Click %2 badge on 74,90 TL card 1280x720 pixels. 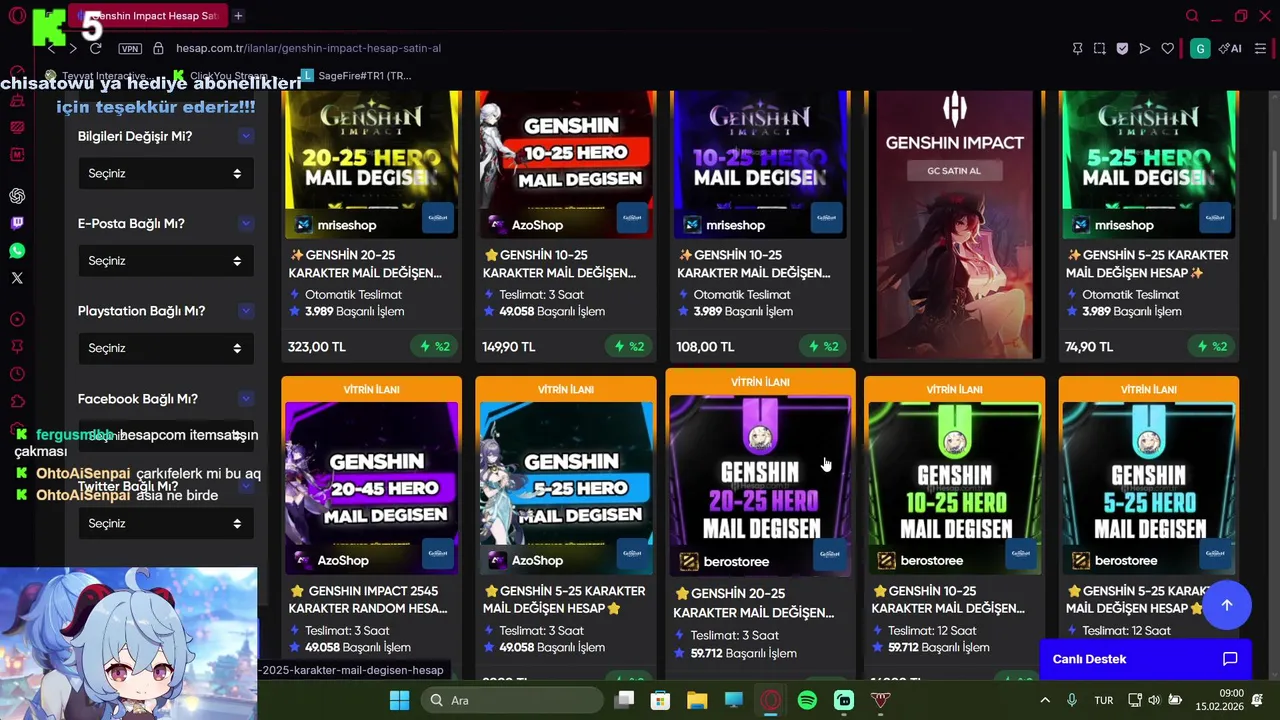(x=1212, y=347)
